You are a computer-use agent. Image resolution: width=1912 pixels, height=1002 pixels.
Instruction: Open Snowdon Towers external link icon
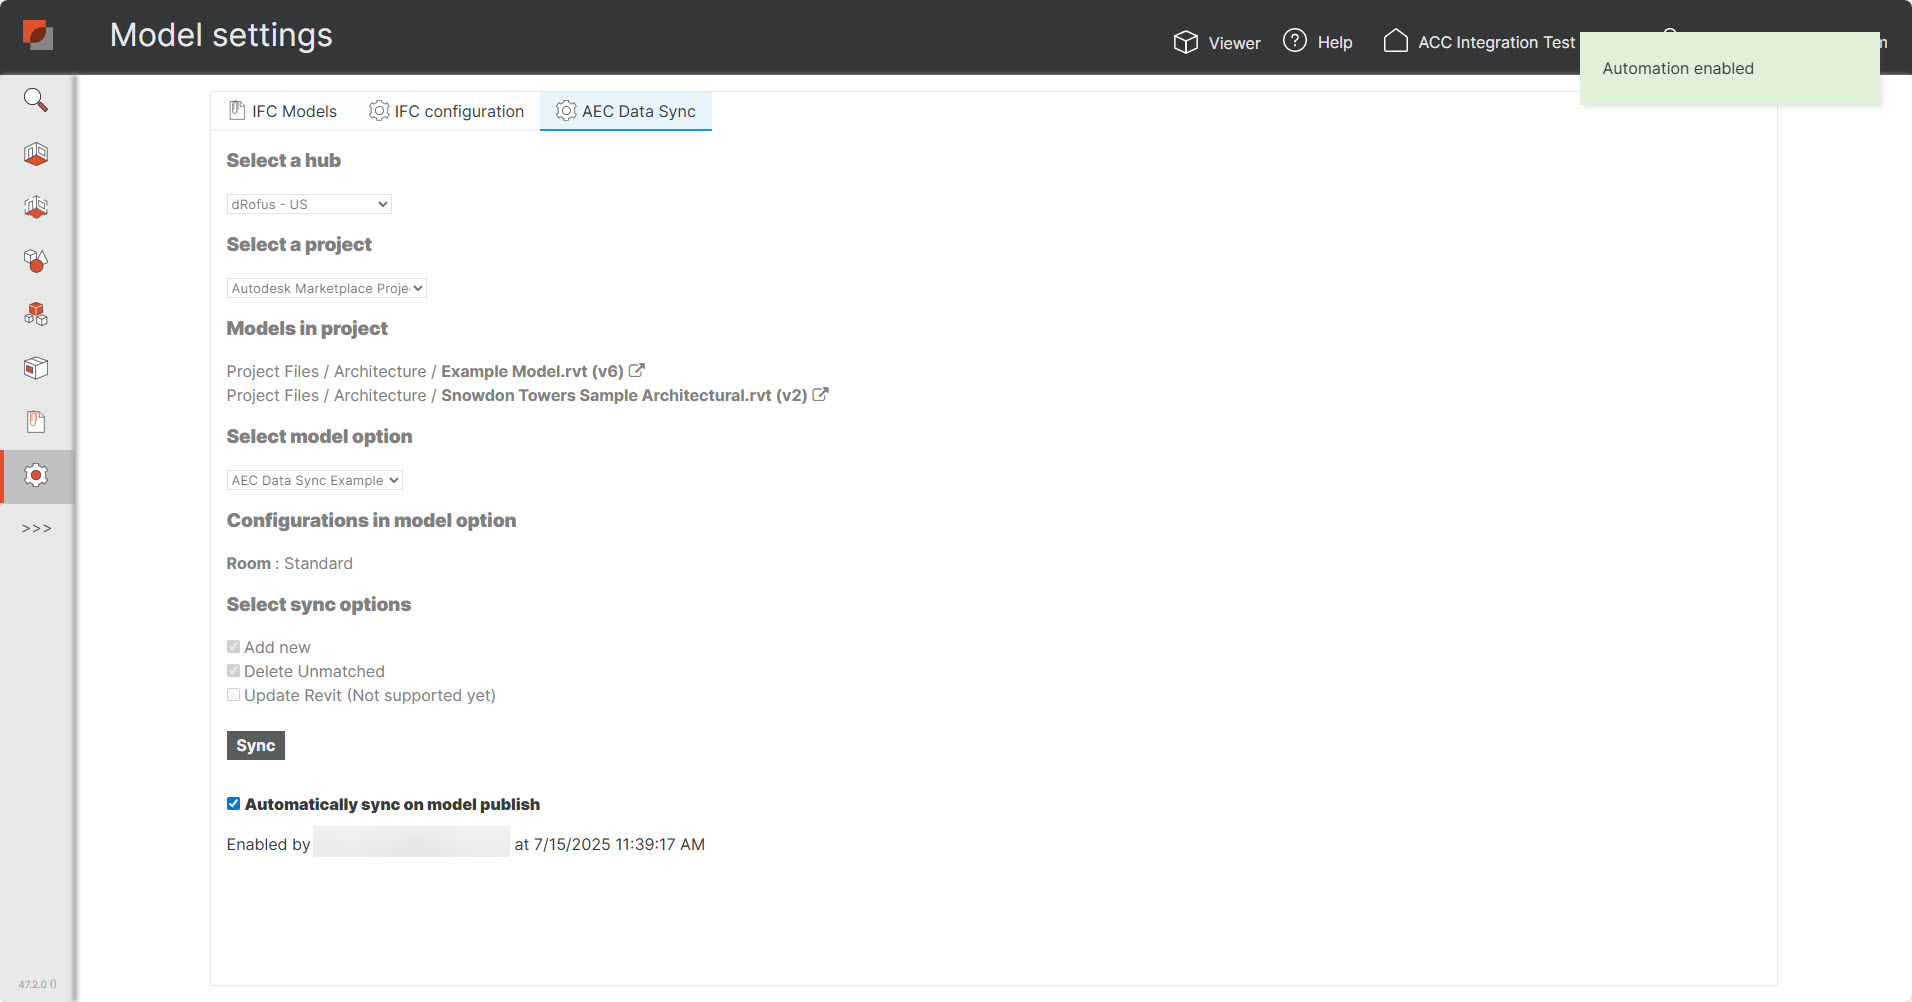[821, 395]
